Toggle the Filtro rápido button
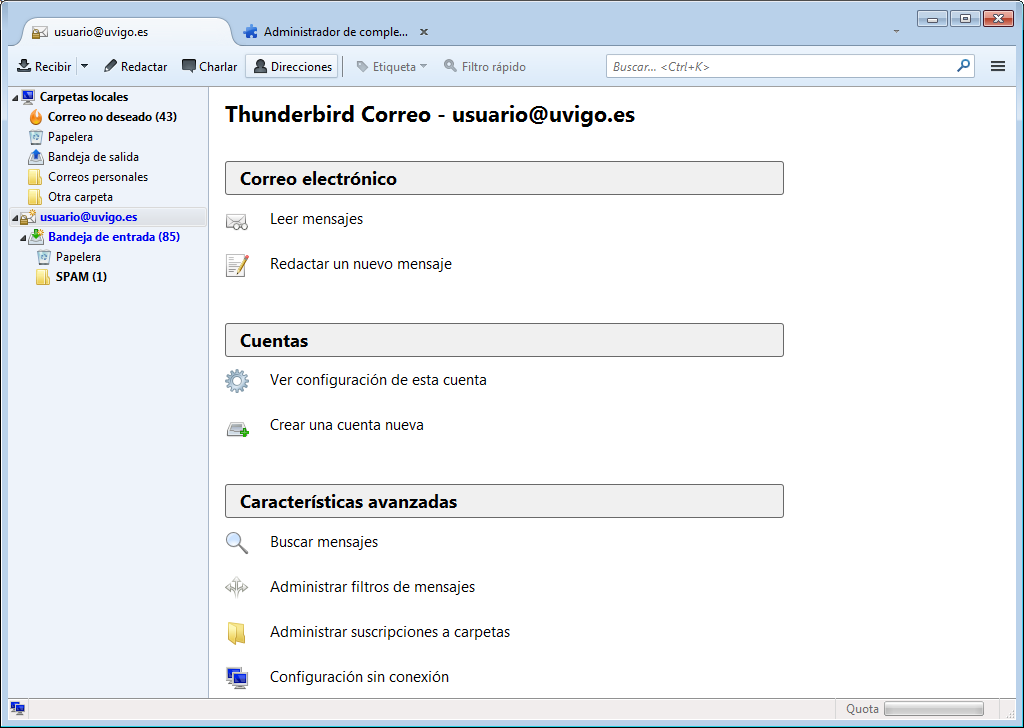1024x728 pixels. click(x=485, y=66)
